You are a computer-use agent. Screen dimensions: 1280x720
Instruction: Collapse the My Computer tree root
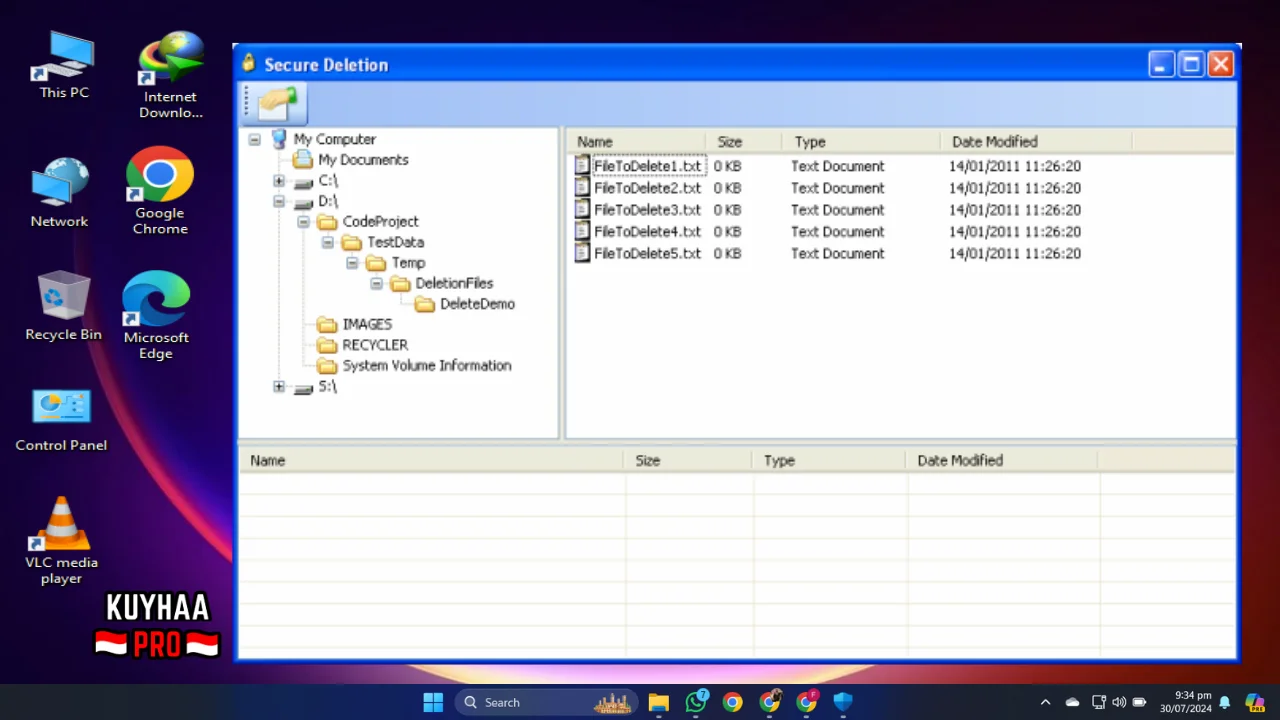(x=254, y=140)
